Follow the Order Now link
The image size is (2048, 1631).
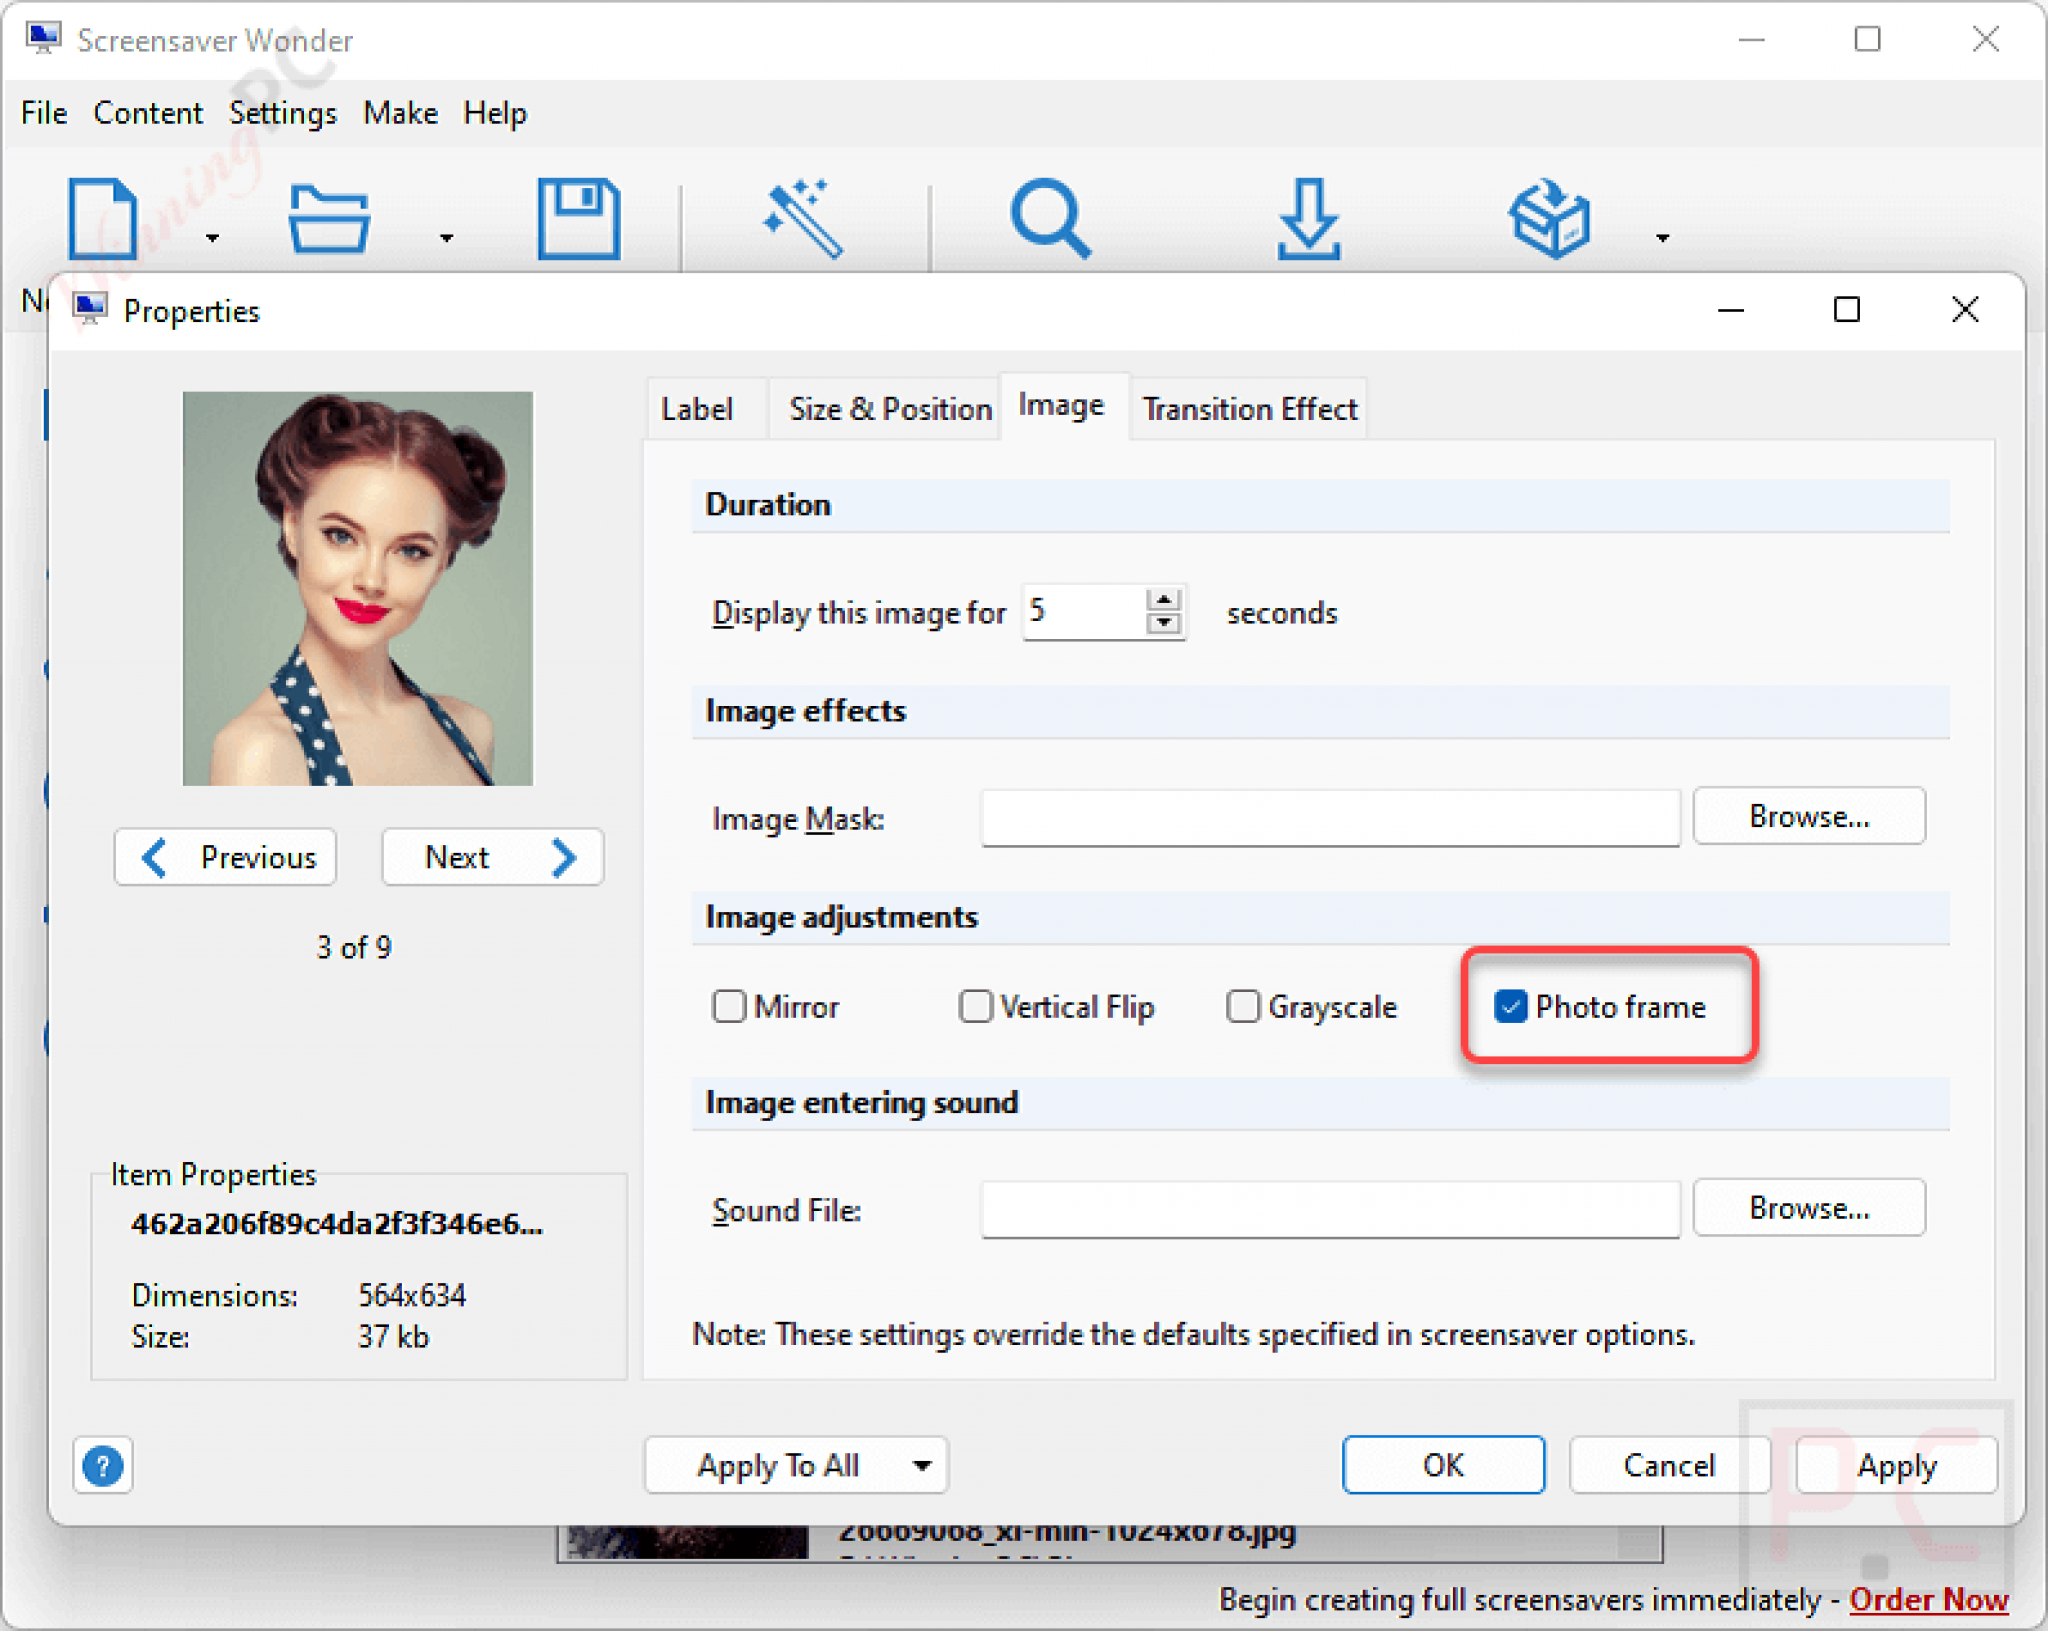coord(1928,1599)
